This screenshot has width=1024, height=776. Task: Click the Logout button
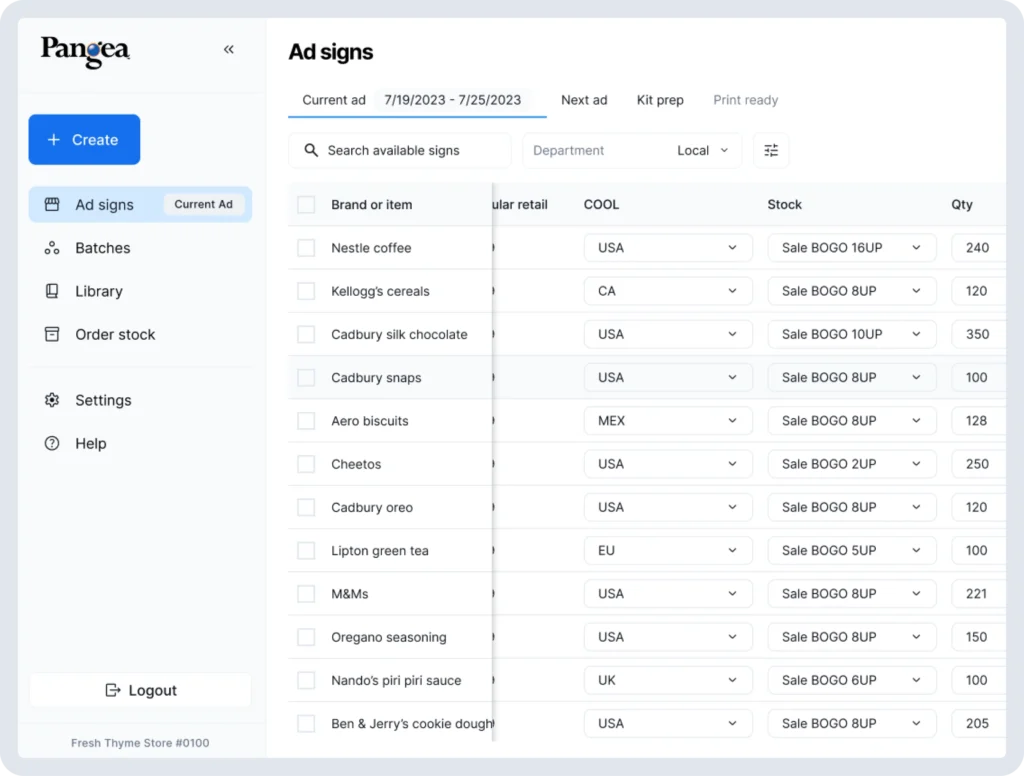(x=140, y=690)
